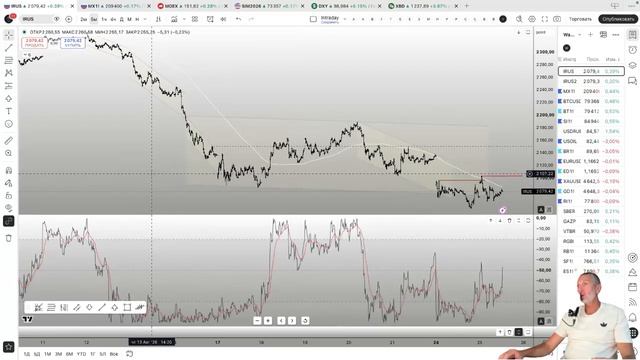Start bar replay mode

click(223, 19)
